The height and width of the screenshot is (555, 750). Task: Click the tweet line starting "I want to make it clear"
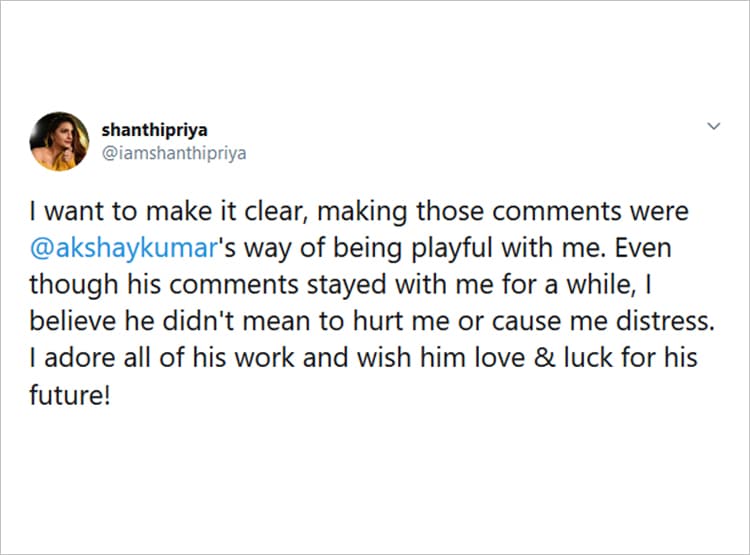[x=357, y=213]
